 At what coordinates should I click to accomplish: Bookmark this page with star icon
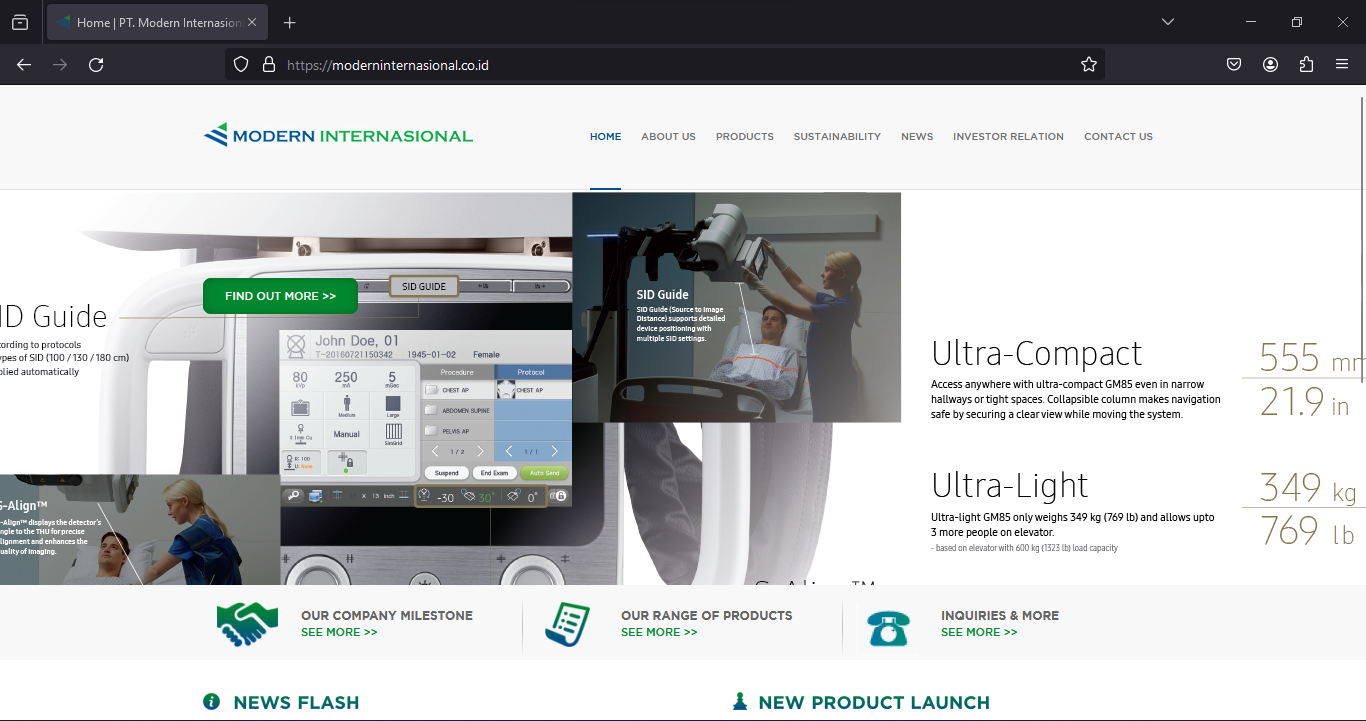[1089, 65]
